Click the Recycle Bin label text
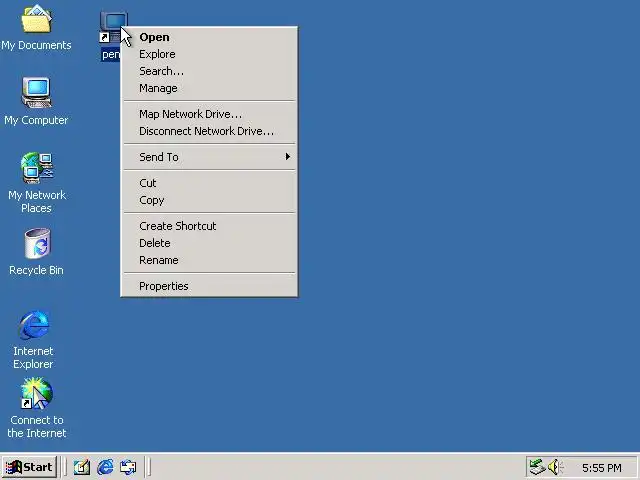 click(x=36, y=270)
